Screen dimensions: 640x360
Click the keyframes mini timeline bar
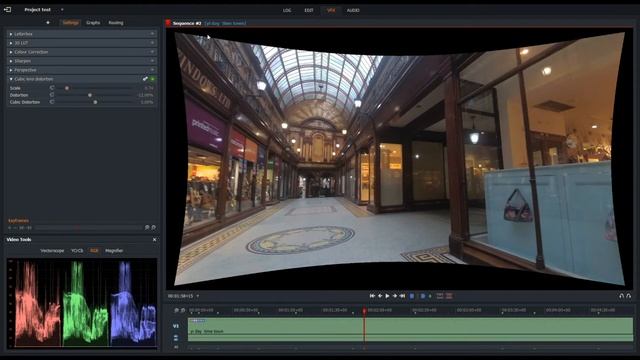(x=89, y=227)
